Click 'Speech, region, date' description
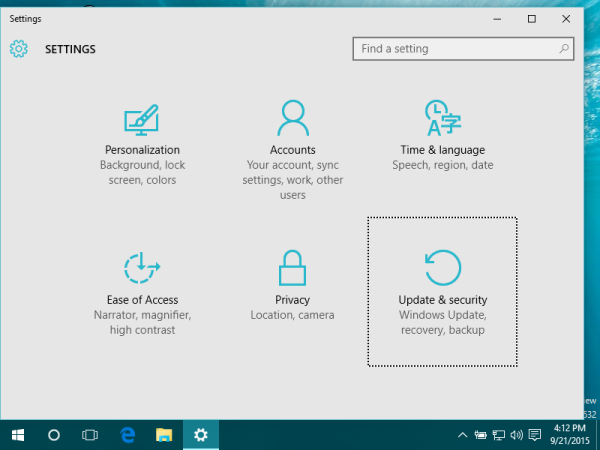The image size is (600, 450). click(x=443, y=165)
